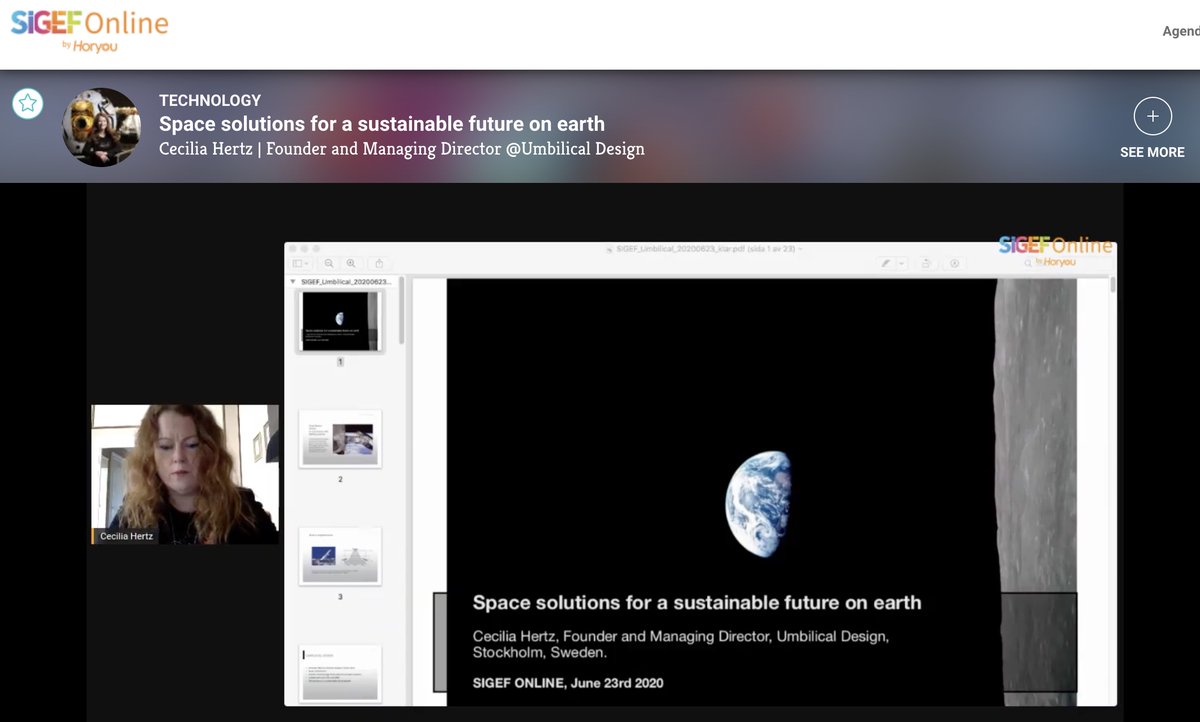Click the 'Cecilia Hertz' name tag on the webcam
Image resolution: width=1200 pixels, height=722 pixels.
click(127, 536)
